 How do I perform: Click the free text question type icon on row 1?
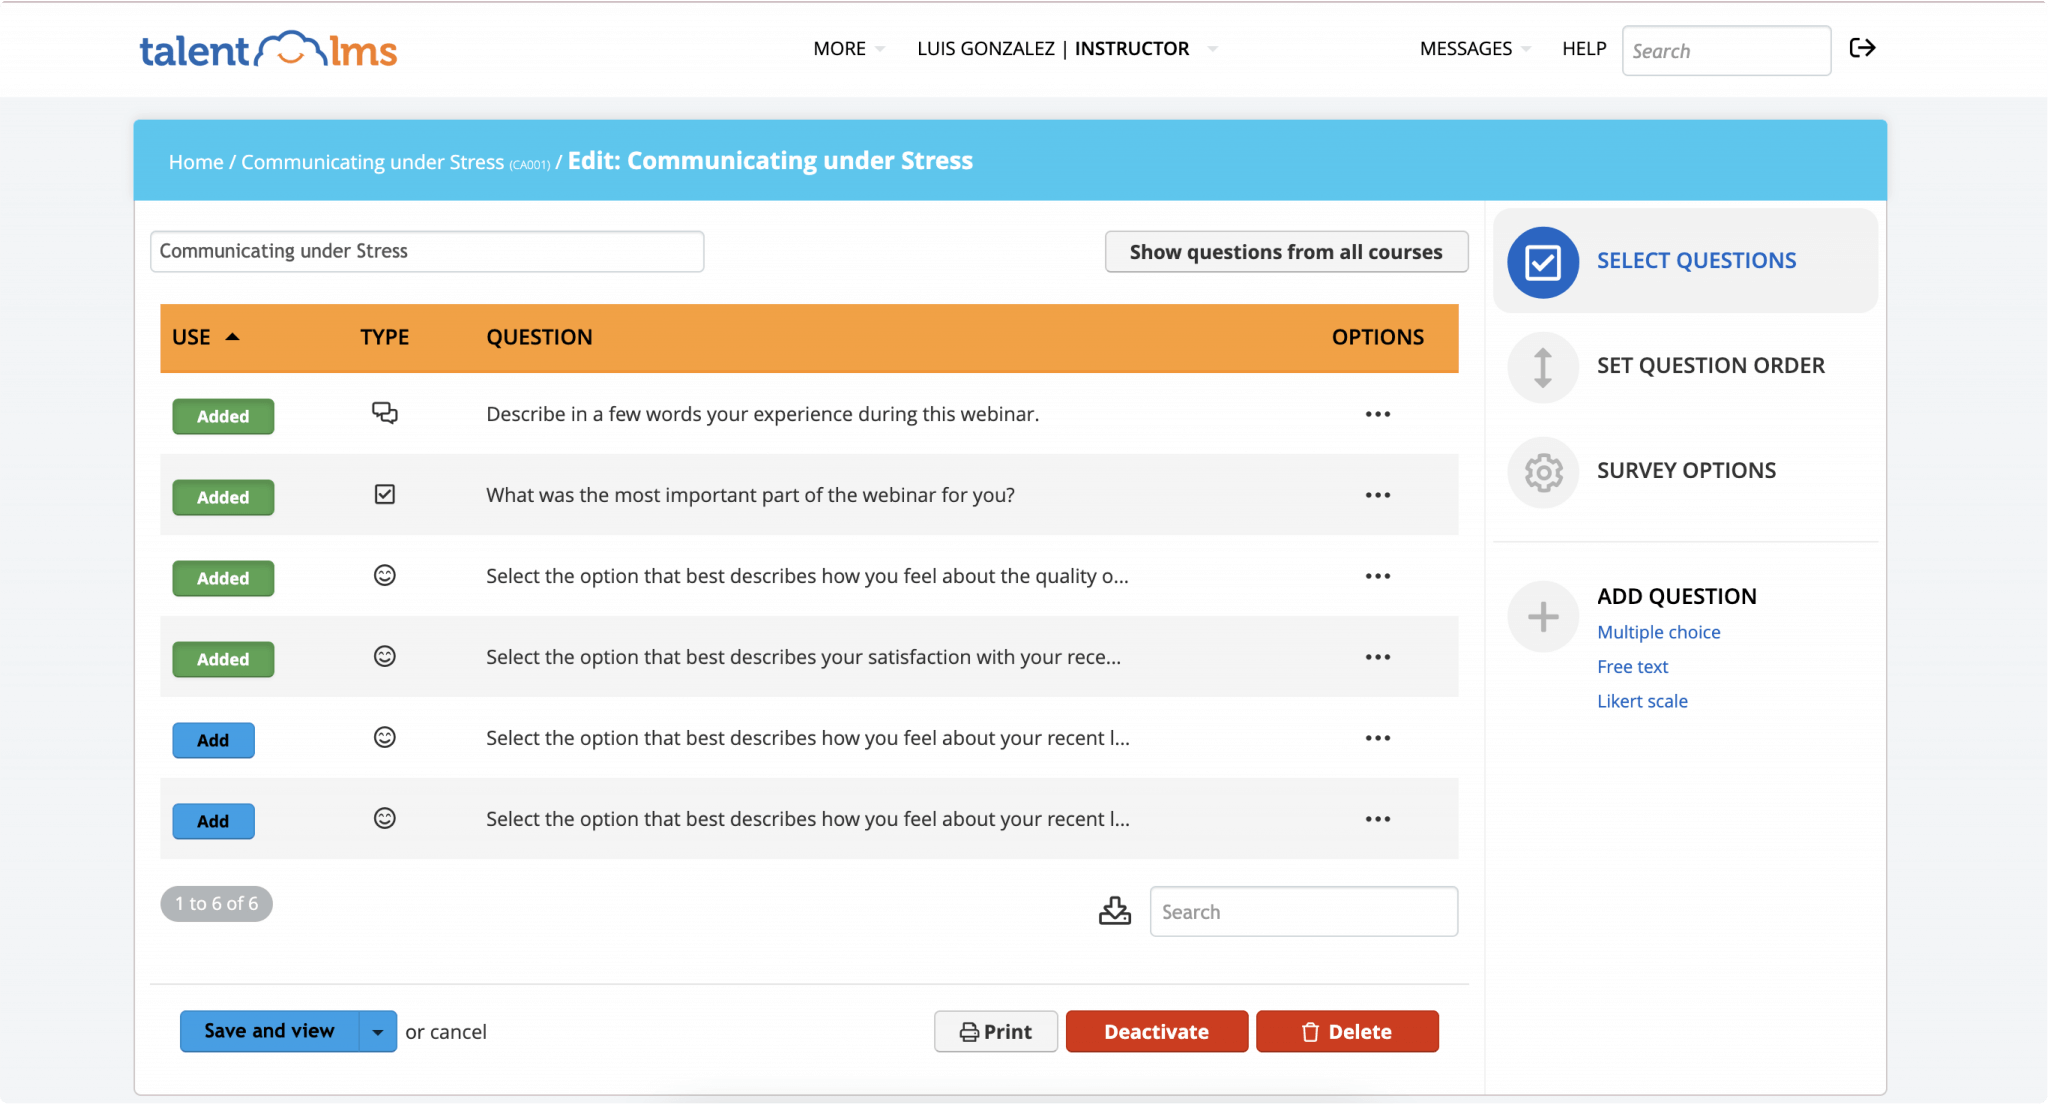(x=383, y=413)
